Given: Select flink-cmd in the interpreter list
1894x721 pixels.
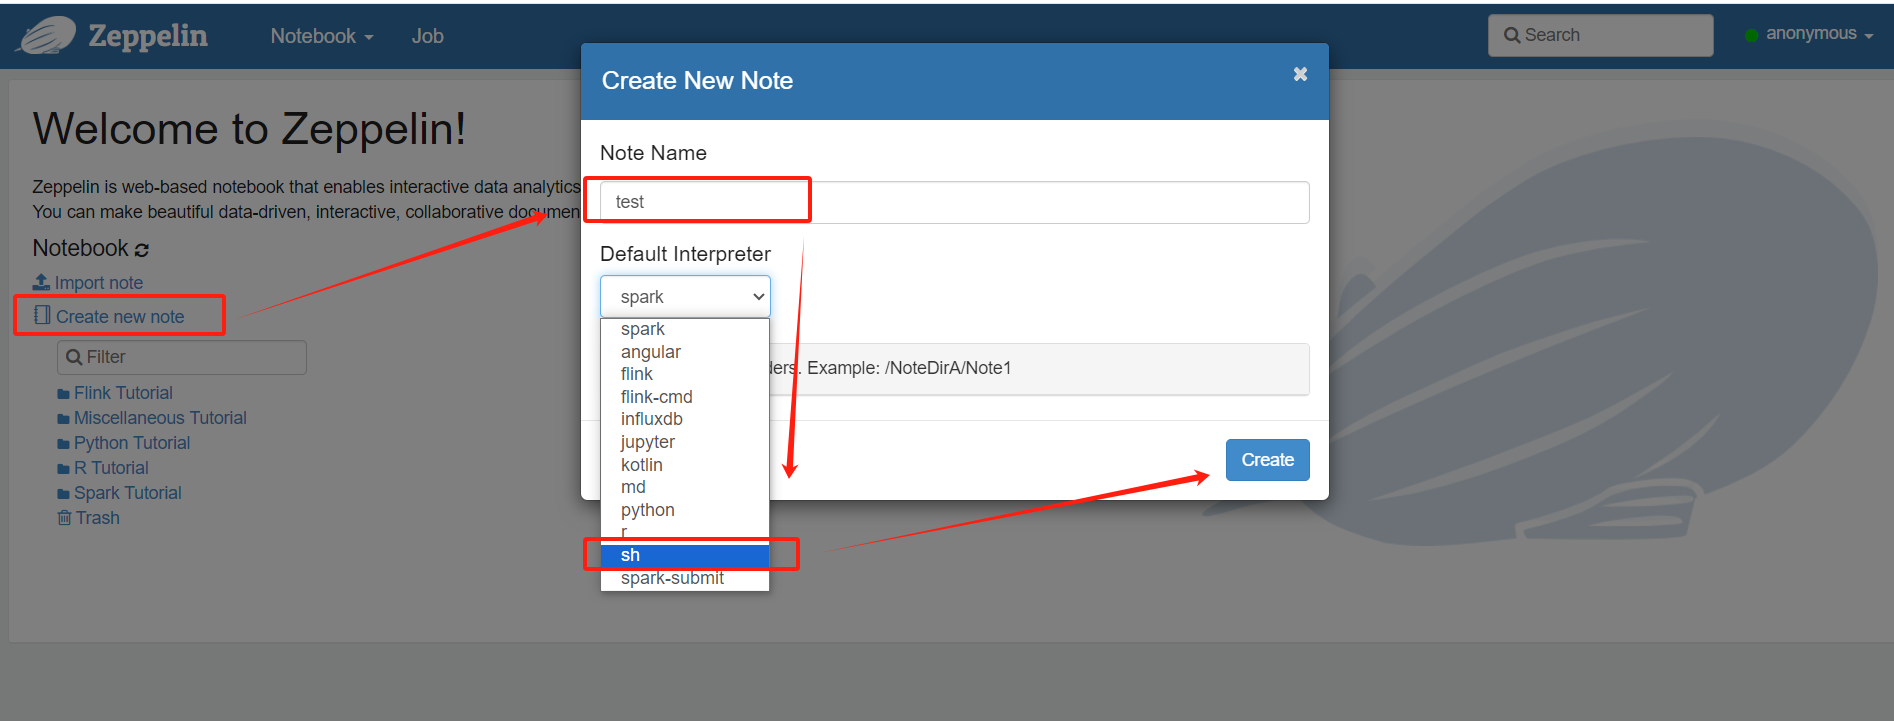Looking at the screenshot, I should (685, 397).
